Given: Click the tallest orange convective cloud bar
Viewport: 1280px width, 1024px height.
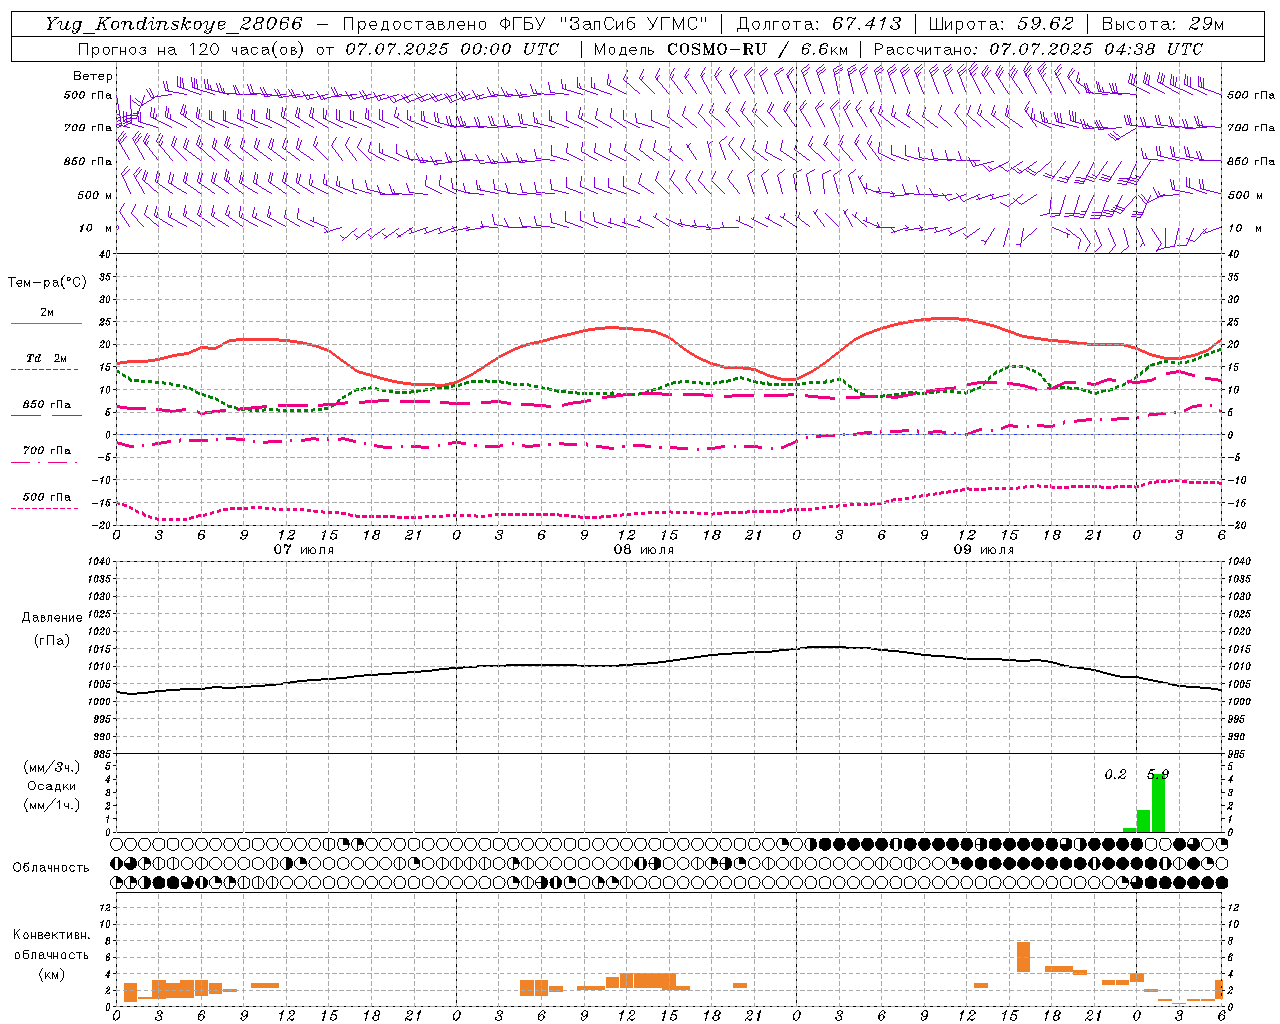Looking at the screenshot, I should pos(1023,957).
